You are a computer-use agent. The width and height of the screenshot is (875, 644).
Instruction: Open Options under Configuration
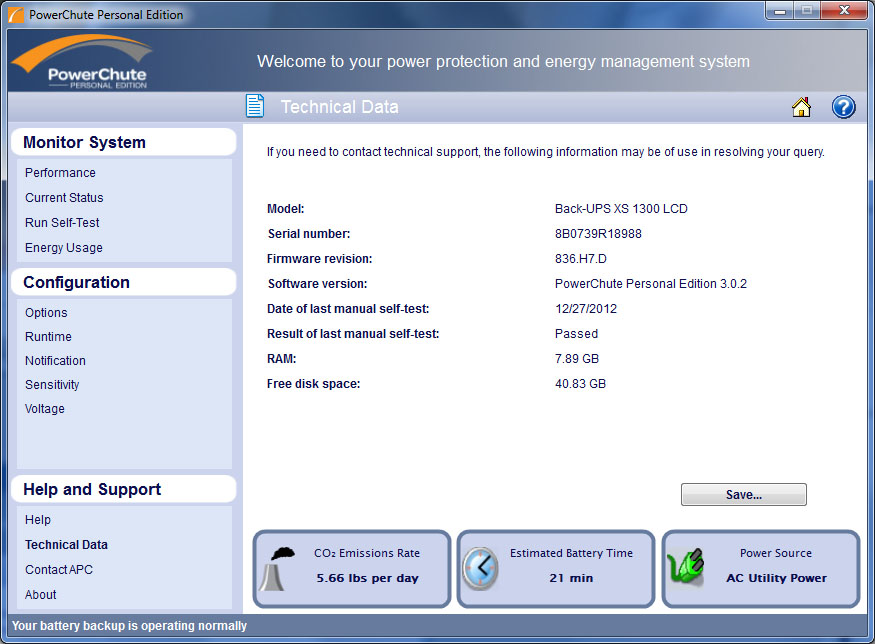click(x=46, y=313)
